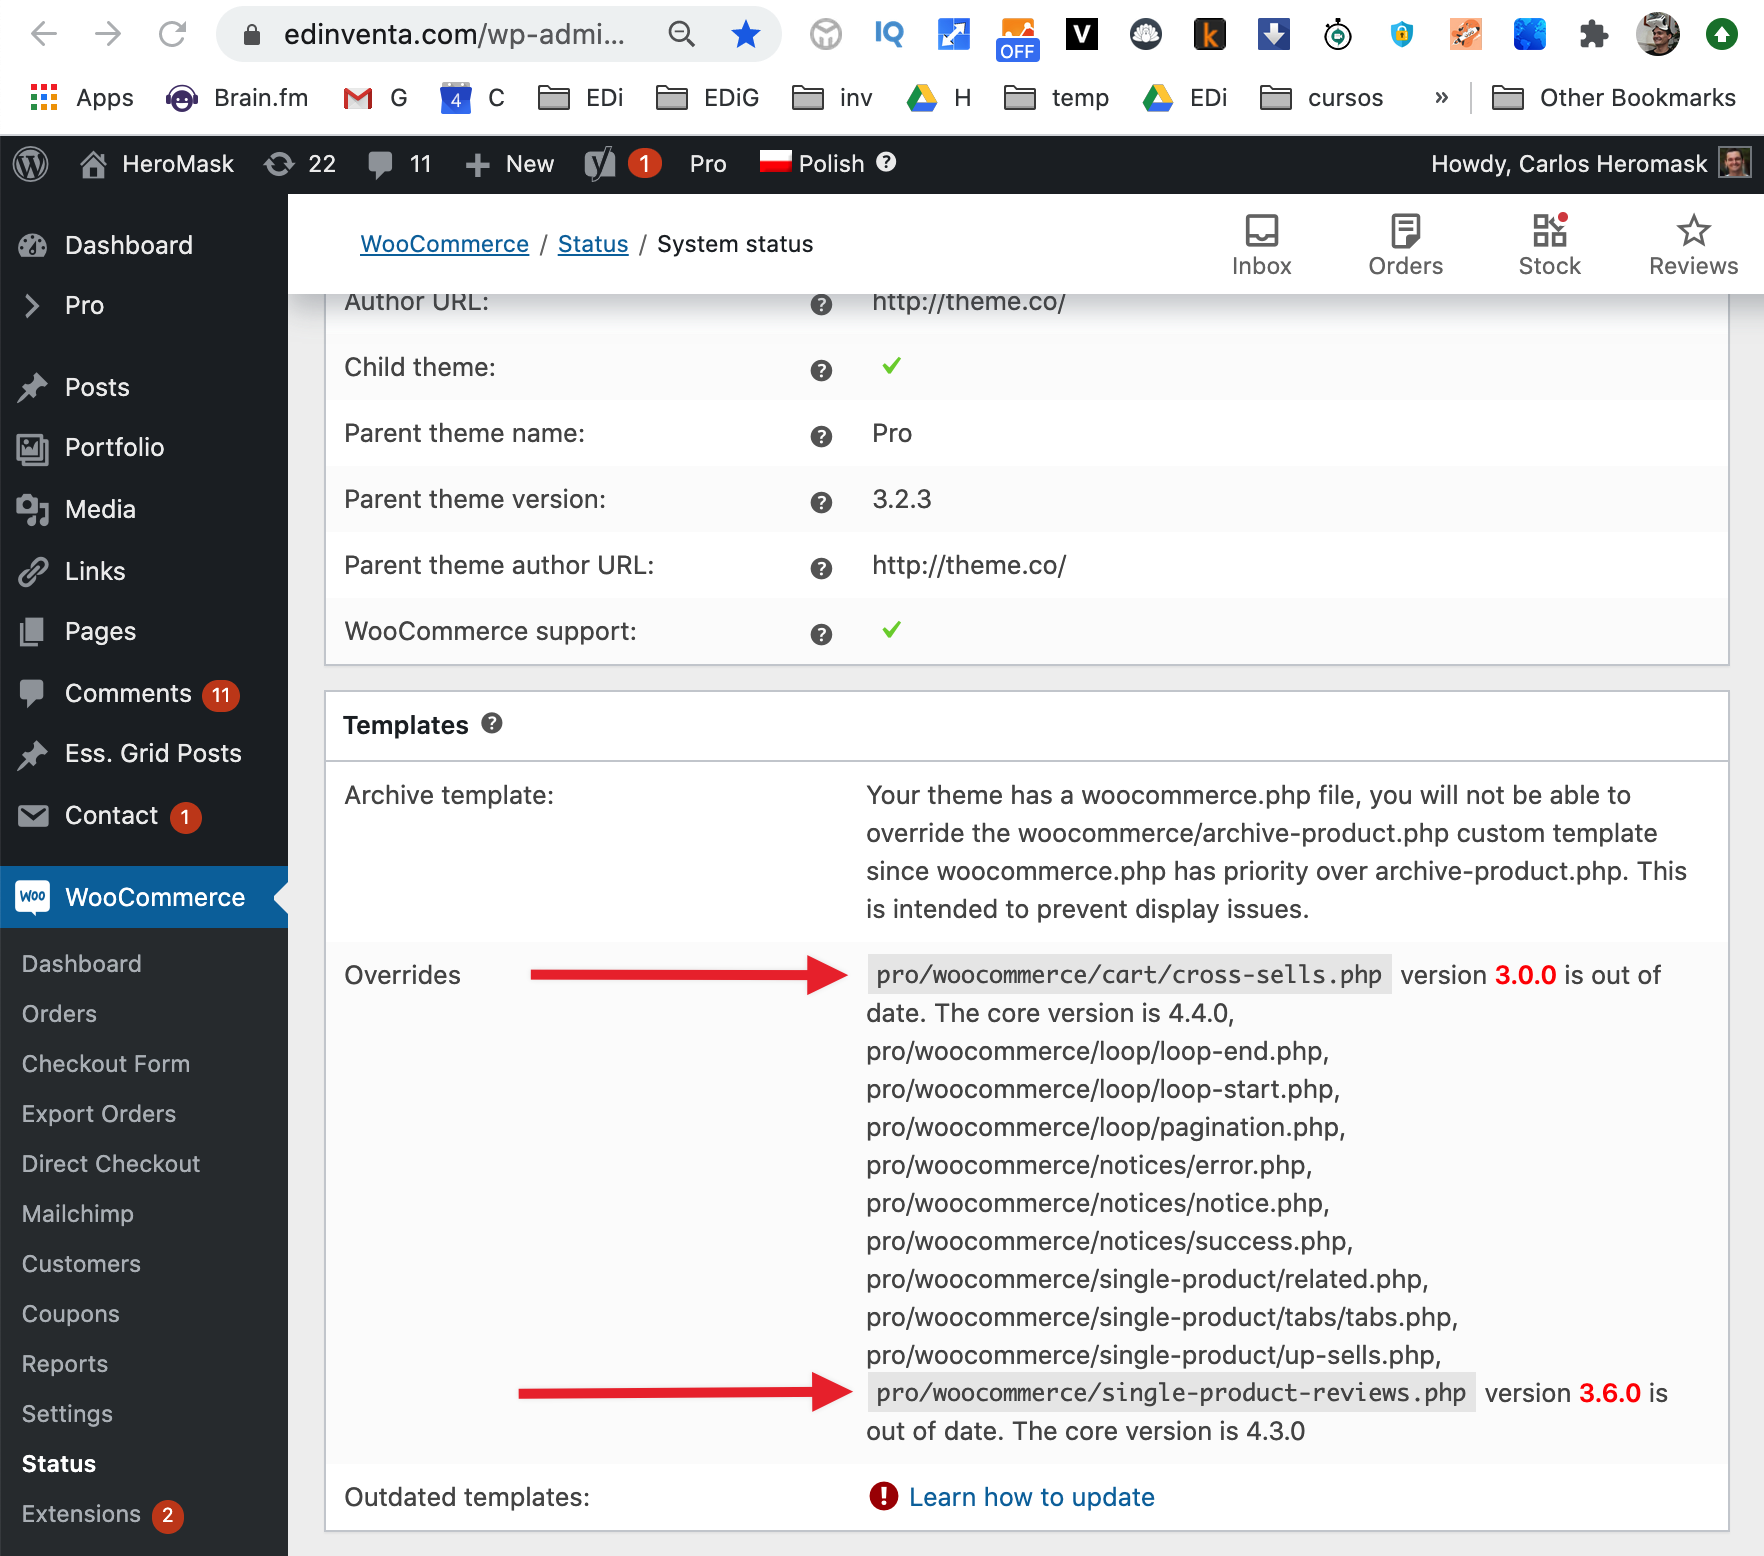Open Links in the sidebar
The image size is (1764, 1556).
click(x=144, y=571)
